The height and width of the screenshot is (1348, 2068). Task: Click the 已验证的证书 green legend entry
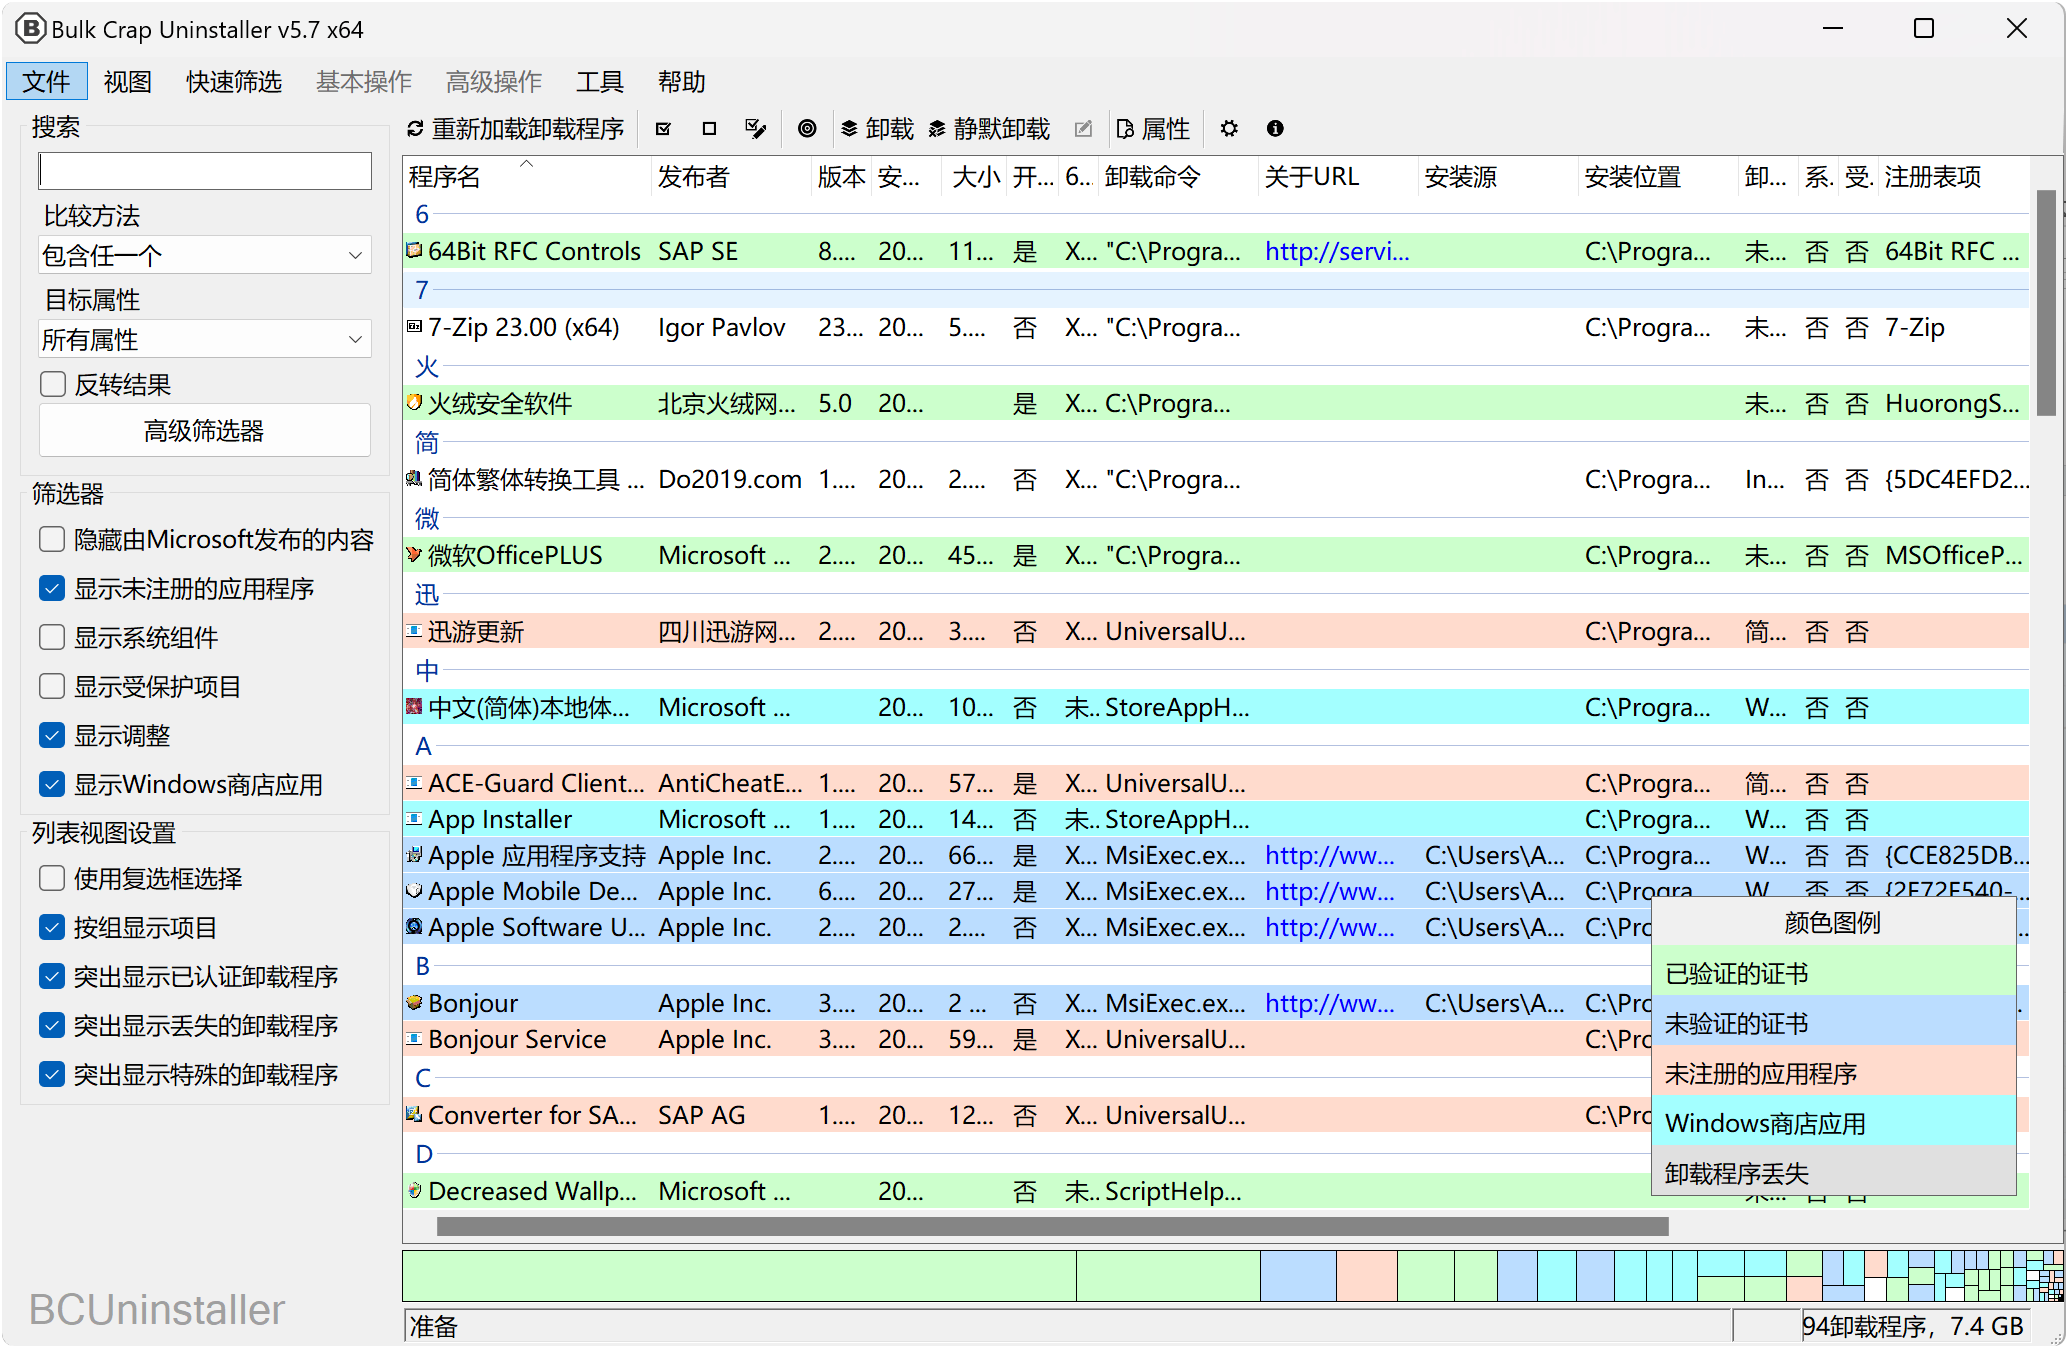(1833, 973)
